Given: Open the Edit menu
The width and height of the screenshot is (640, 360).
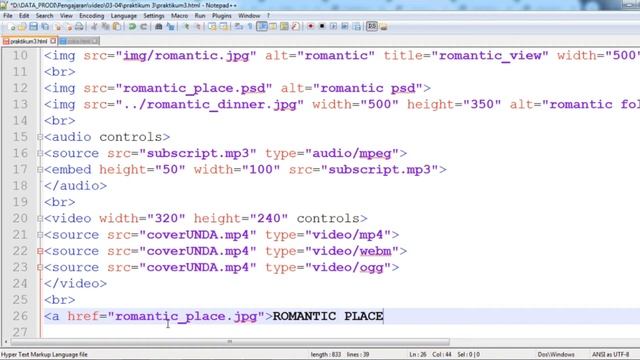Looking at the screenshot, I should point(24,16).
